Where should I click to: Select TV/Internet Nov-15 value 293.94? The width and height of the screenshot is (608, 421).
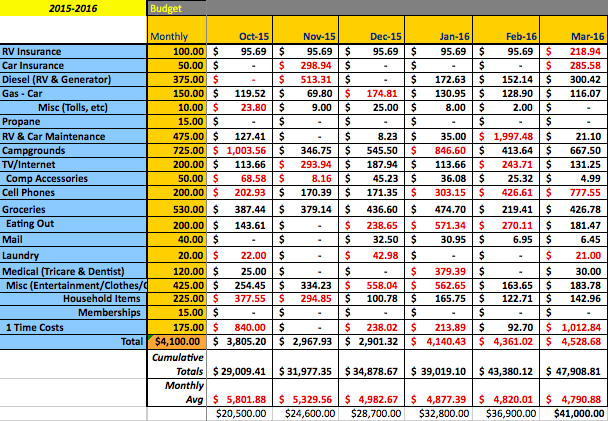point(306,164)
